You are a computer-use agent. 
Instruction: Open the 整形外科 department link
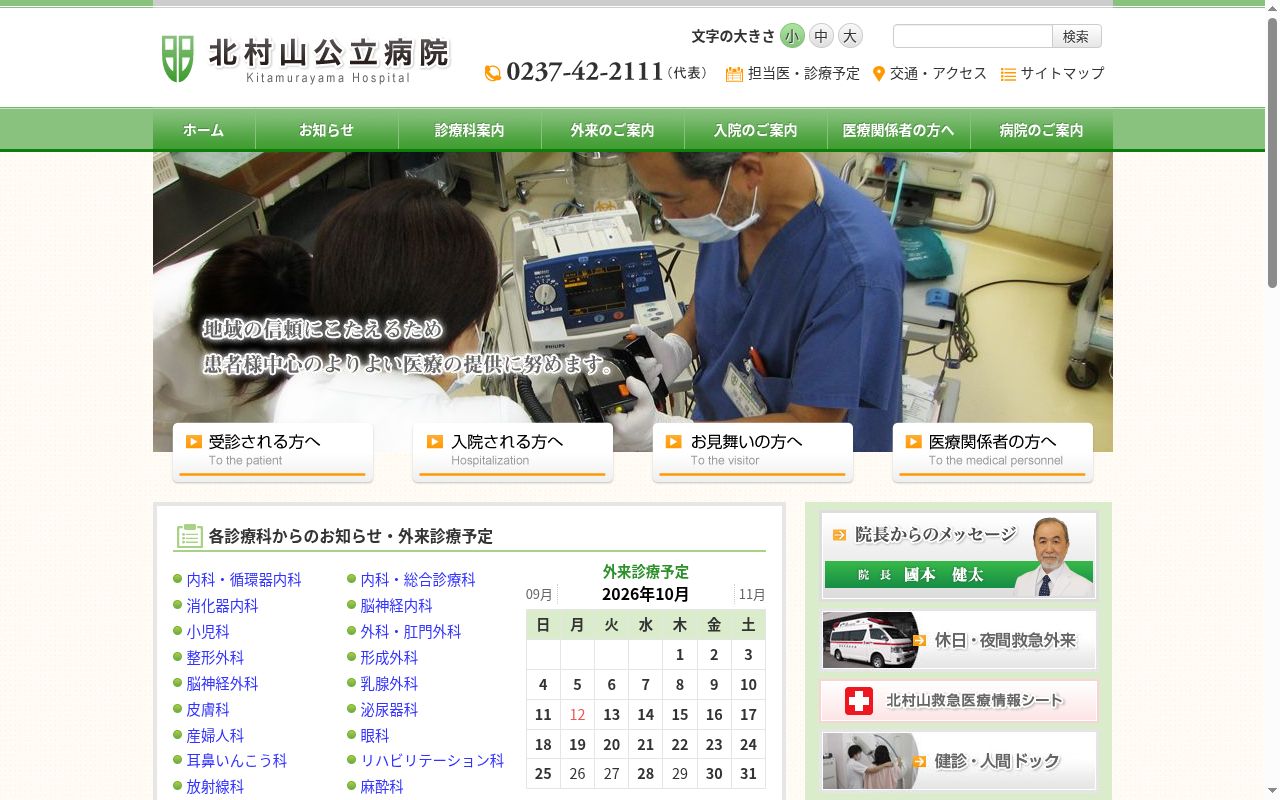pyautogui.click(x=215, y=658)
